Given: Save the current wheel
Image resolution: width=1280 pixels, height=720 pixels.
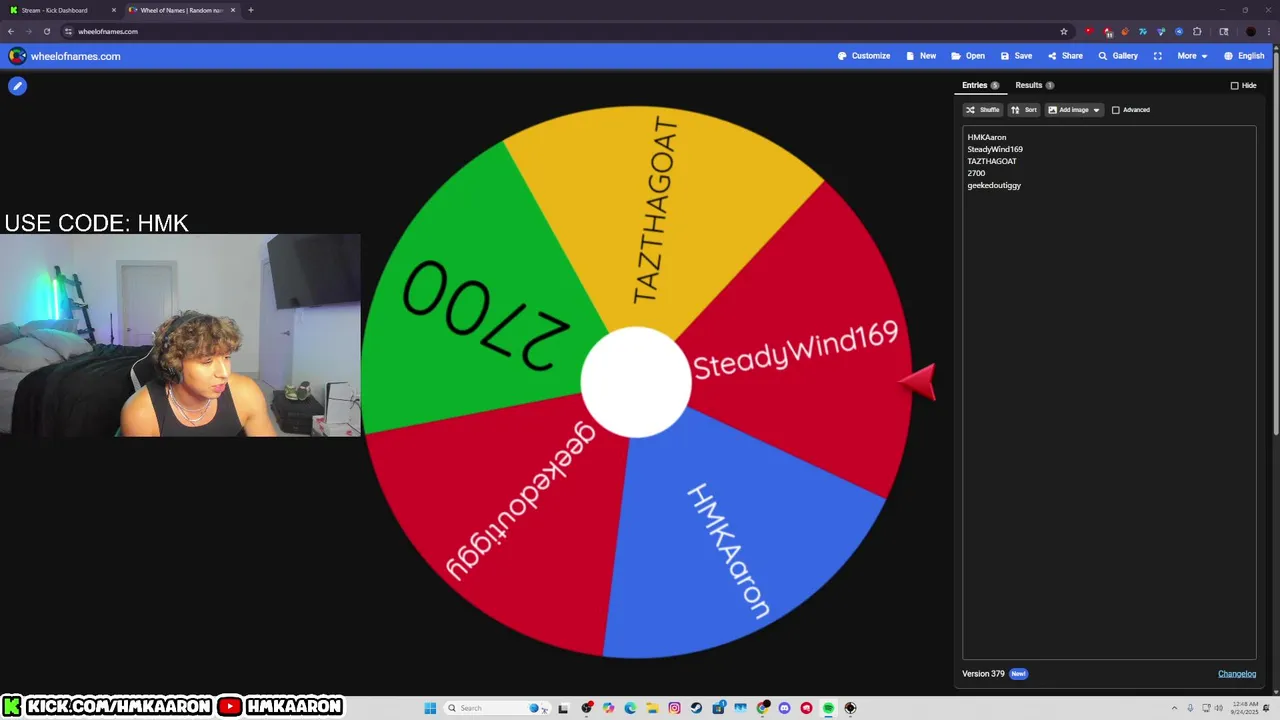Looking at the screenshot, I should [x=1016, y=56].
